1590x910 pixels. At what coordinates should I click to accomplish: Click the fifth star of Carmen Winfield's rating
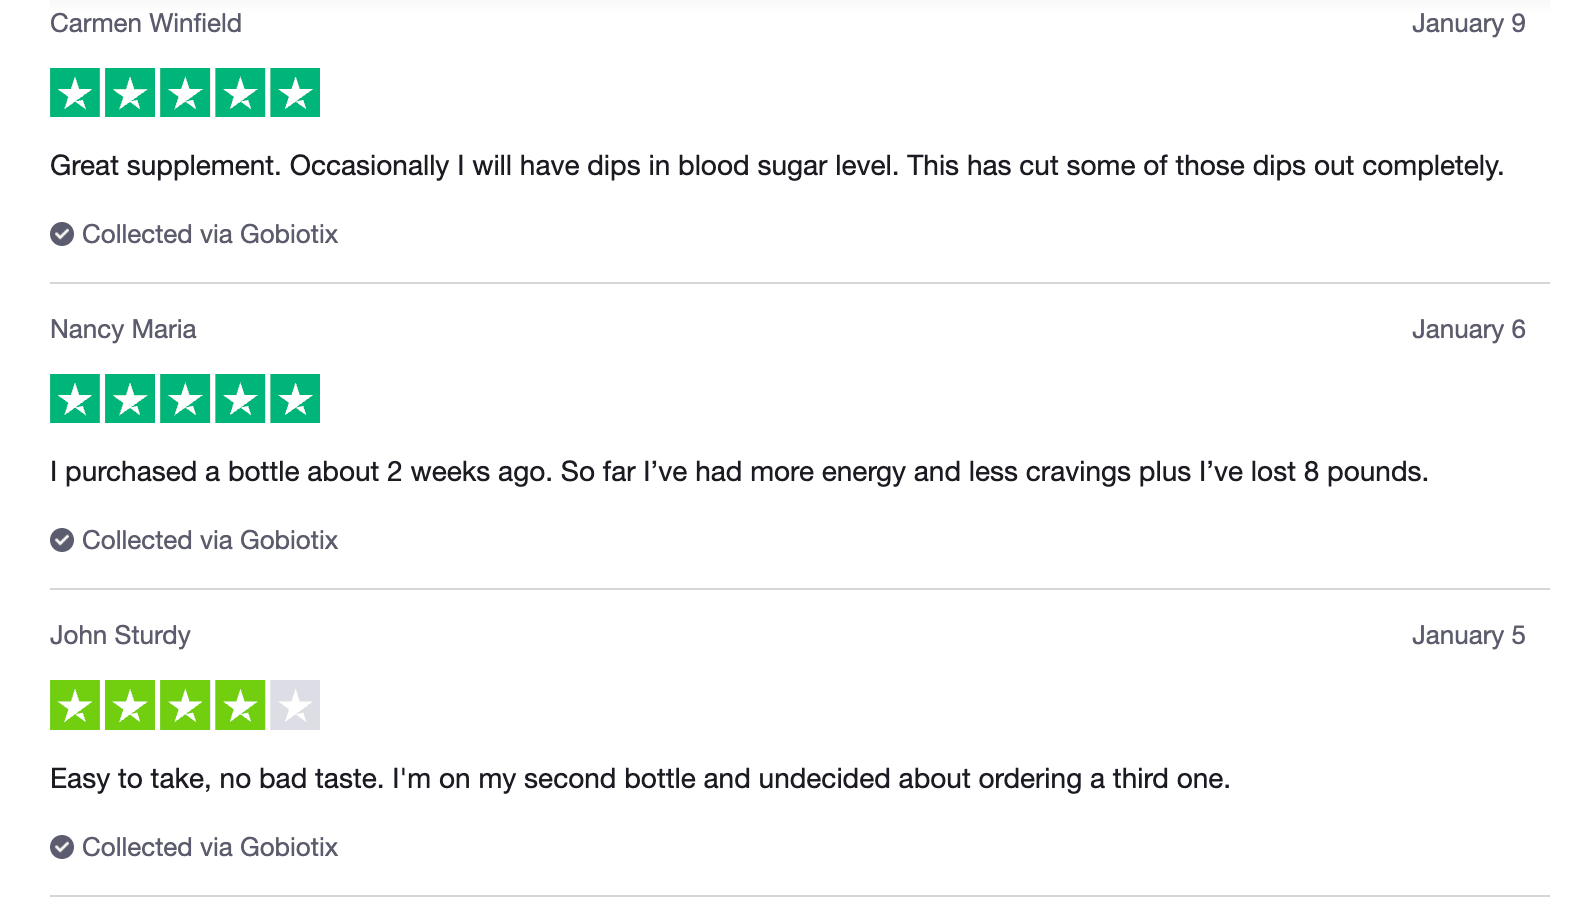point(295,93)
